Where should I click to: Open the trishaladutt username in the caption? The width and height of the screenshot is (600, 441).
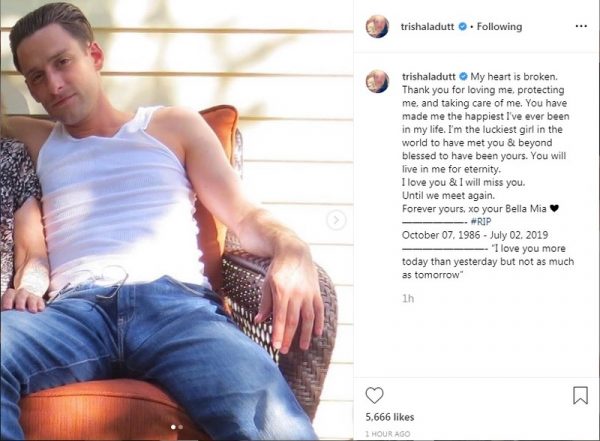[x=429, y=77]
